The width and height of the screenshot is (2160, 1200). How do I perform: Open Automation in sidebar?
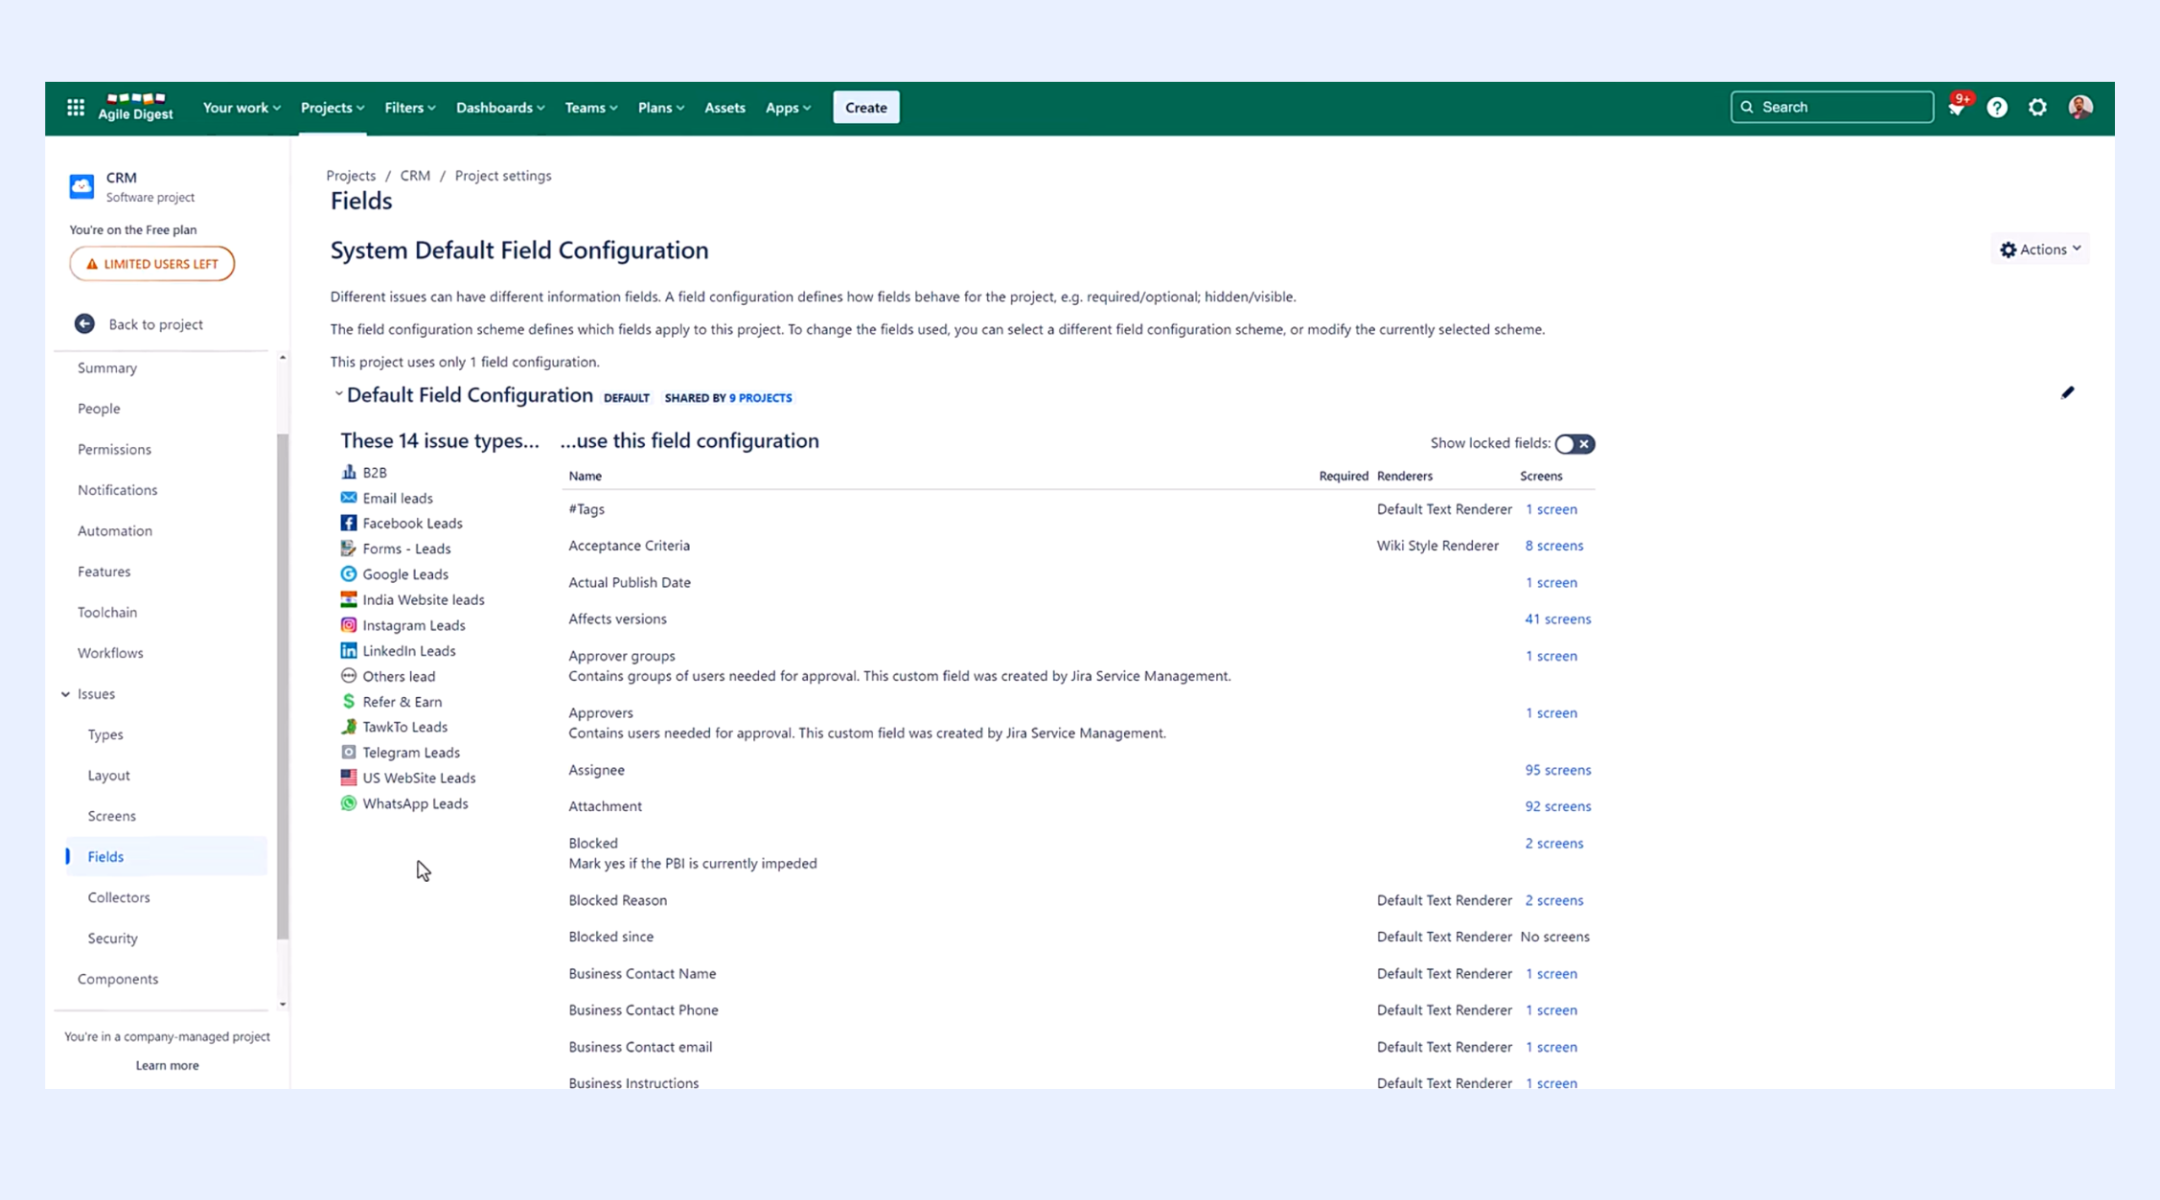point(115,531)
